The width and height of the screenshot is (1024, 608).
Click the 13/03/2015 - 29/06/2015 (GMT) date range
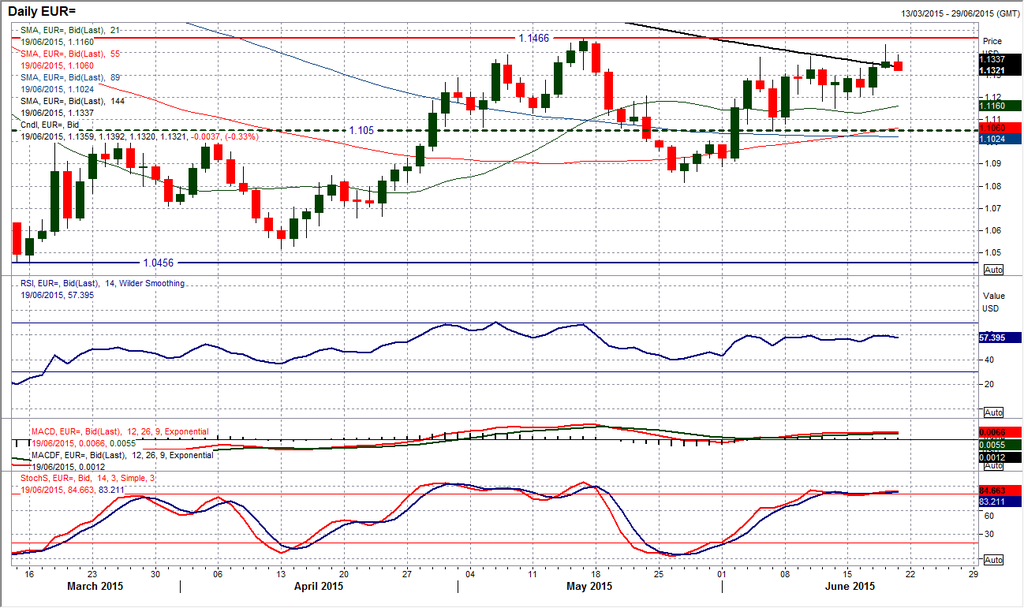point(959,13)
